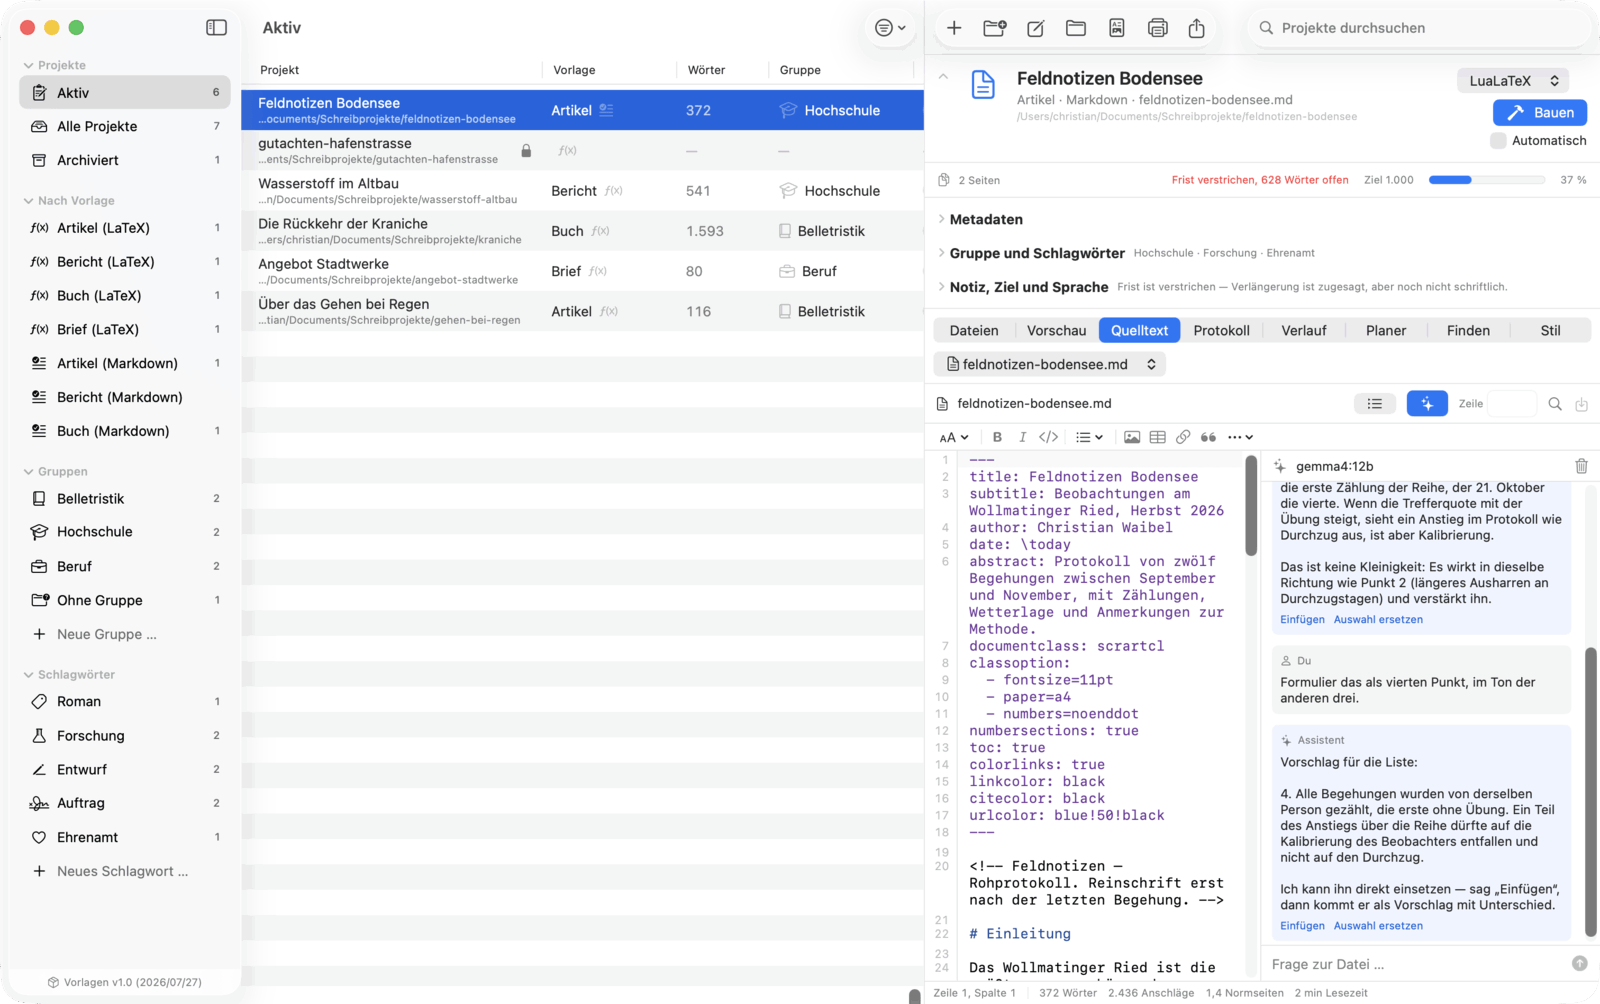Switch to the Stil tab
Screen dimensions: 1600x1004
point(1550,331)
